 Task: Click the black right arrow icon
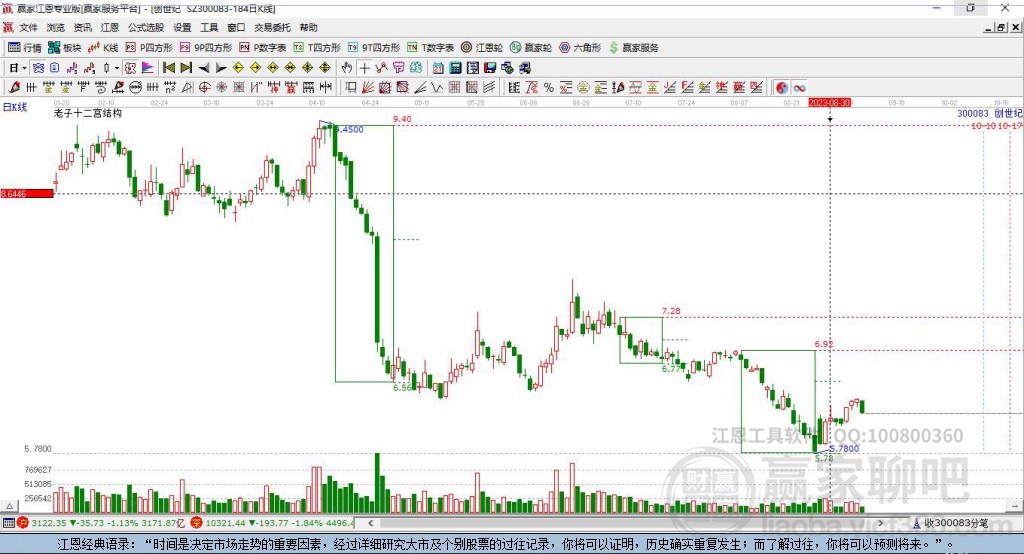(x=221, y=68)
